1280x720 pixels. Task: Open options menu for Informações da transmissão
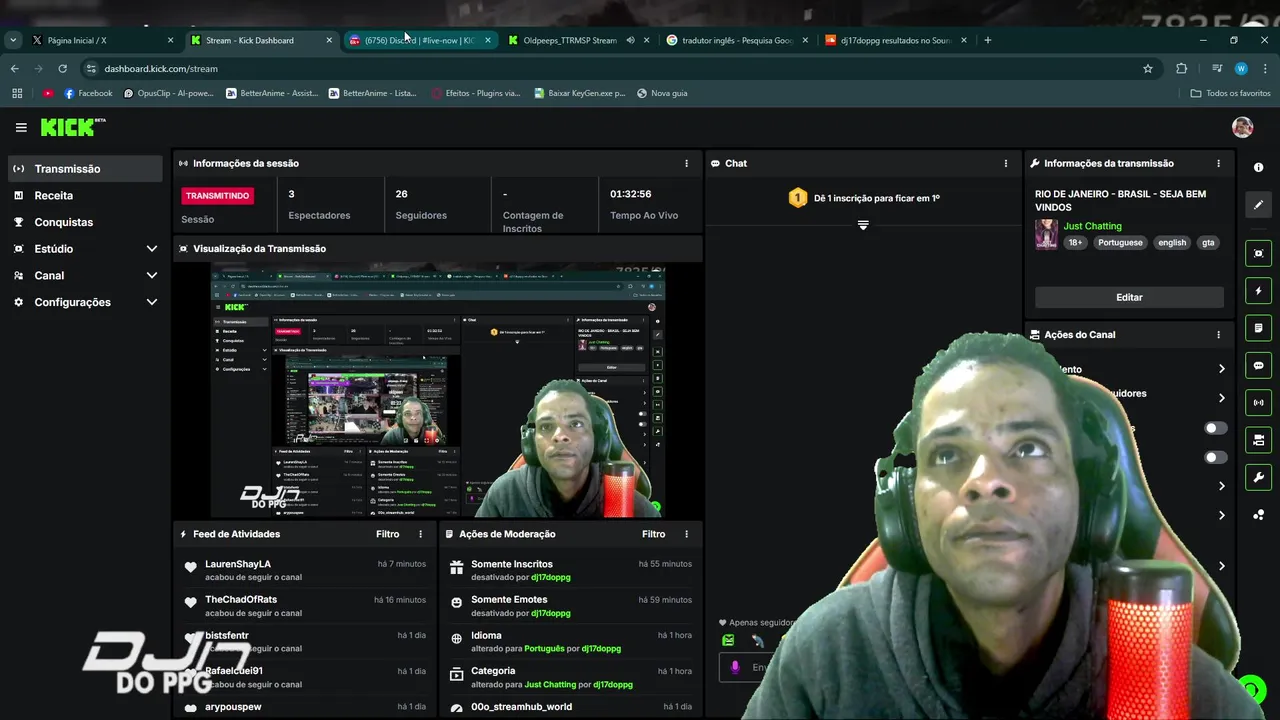point(1218,163)
